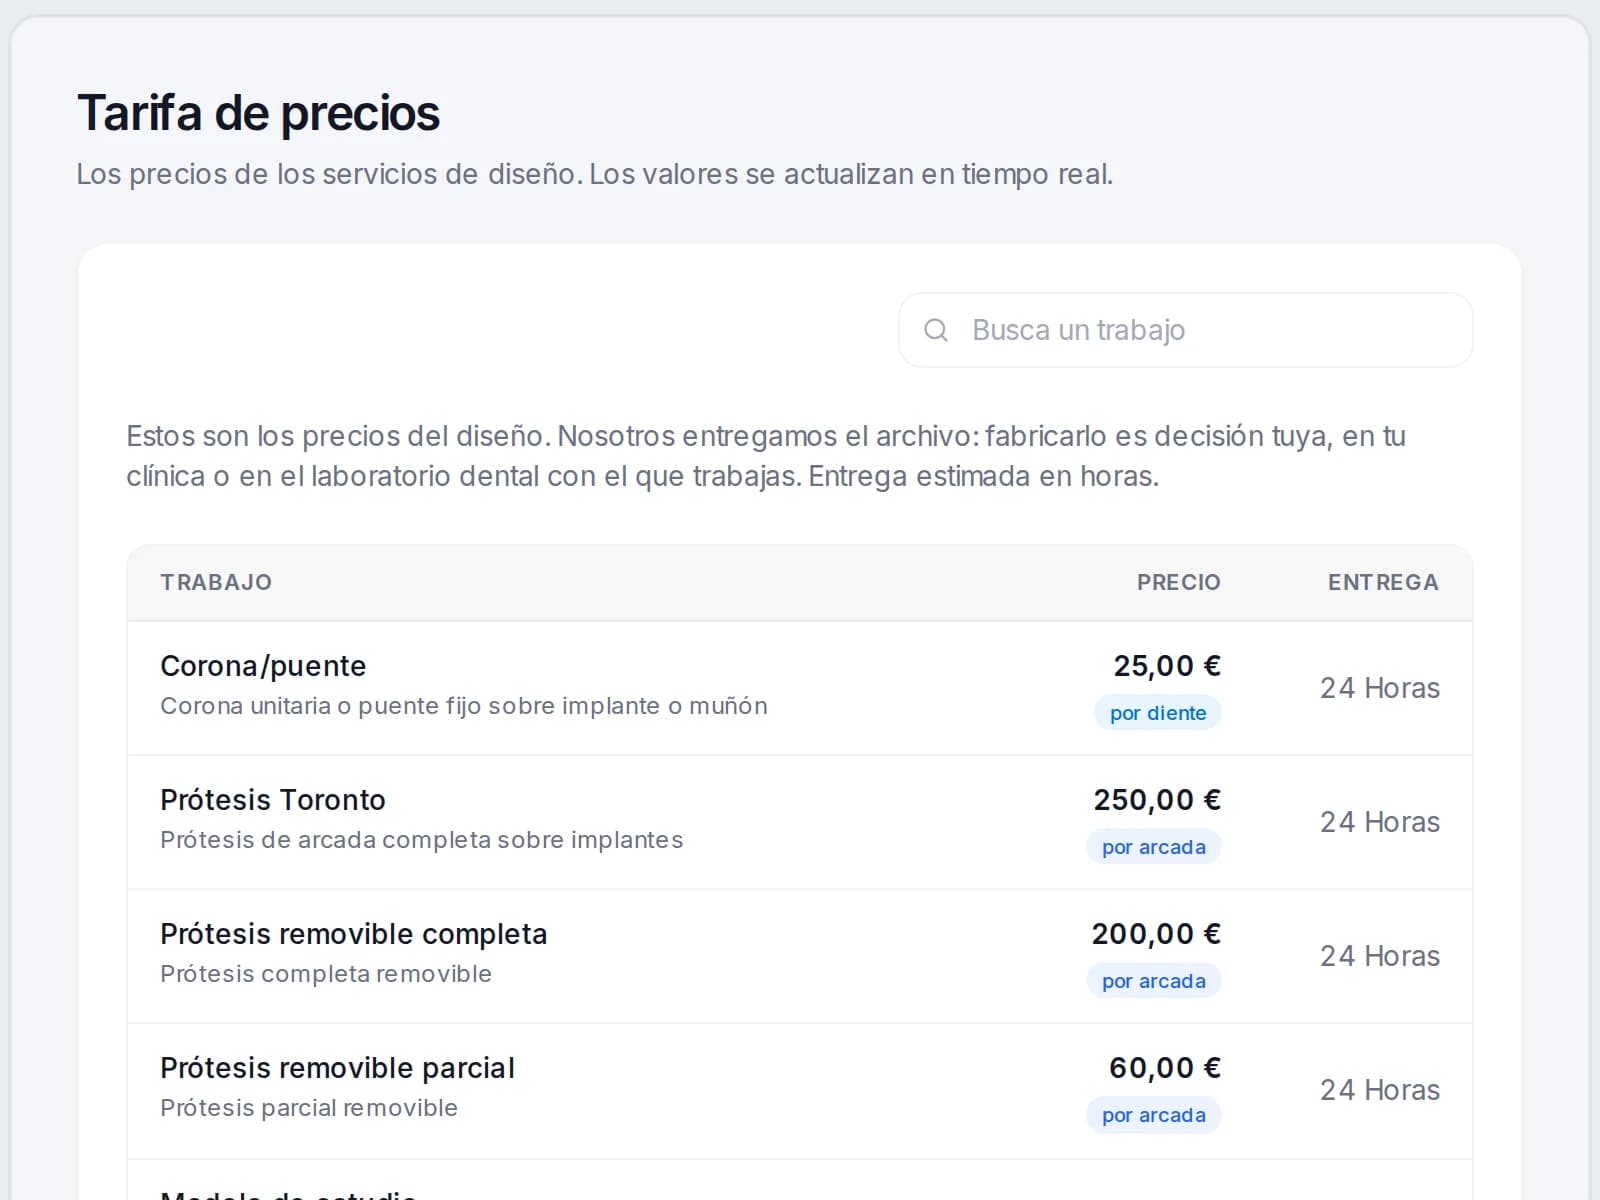Click the price '25,00 €'
The height and width of the screenshot is (1200, 1600).
[x=1167, y=666]
